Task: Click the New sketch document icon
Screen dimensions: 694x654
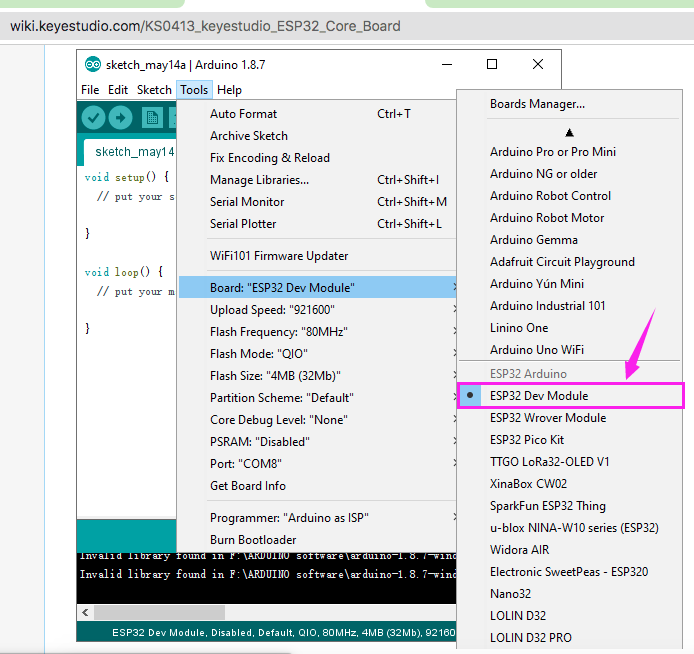Action: 152,118
